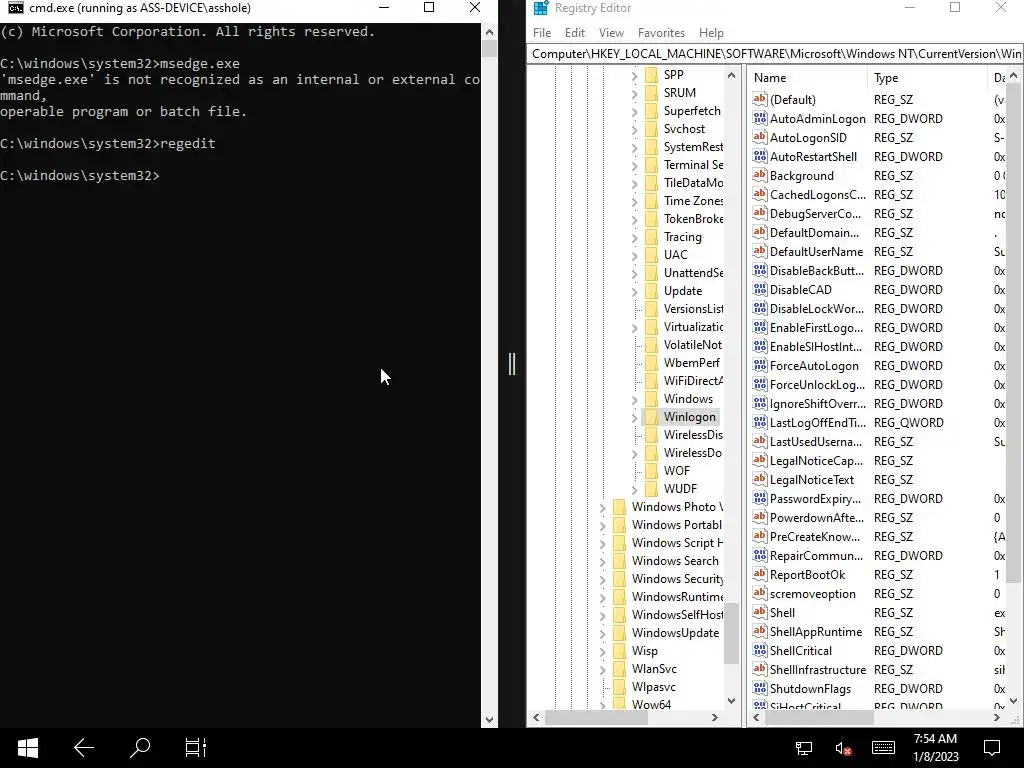
Task: Select the ShellAppRuntime value
Action: click(816, 632)
